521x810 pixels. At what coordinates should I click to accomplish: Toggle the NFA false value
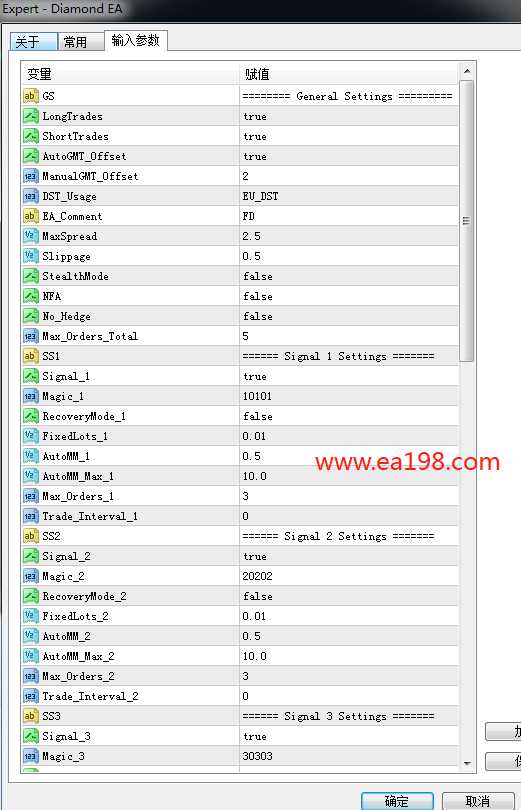(349, 296)
